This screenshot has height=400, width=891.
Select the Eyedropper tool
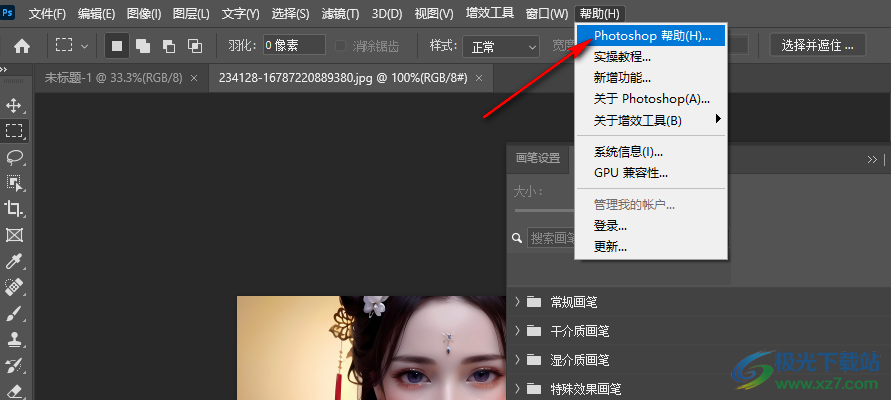click(14, 261)
